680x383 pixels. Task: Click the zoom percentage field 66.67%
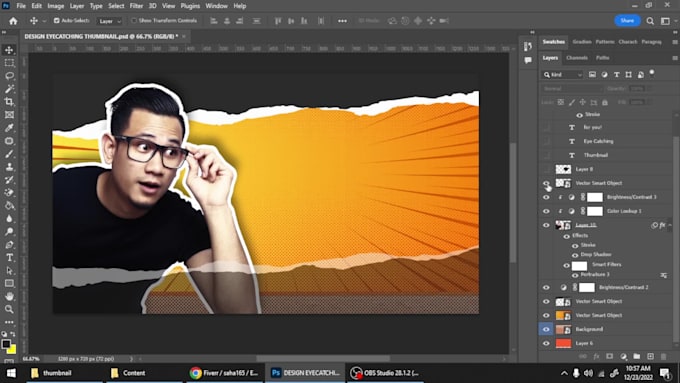(31, 359)
